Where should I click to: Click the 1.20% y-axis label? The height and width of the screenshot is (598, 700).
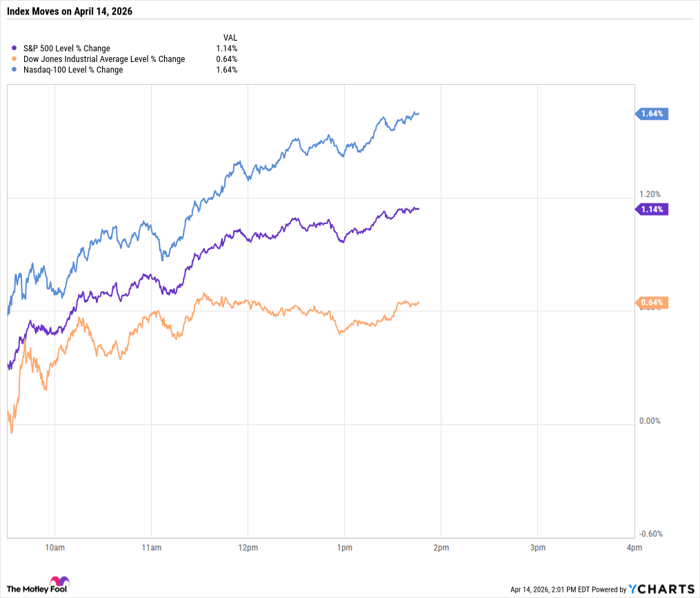pyautogui.click(x=651, y=194)
